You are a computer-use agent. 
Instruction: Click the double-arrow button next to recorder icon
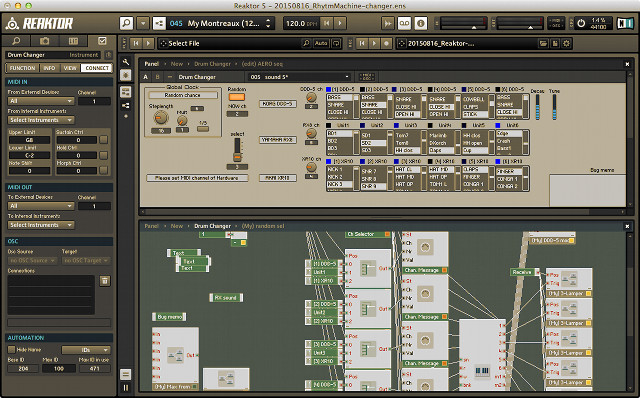click(x=387, y=23)
